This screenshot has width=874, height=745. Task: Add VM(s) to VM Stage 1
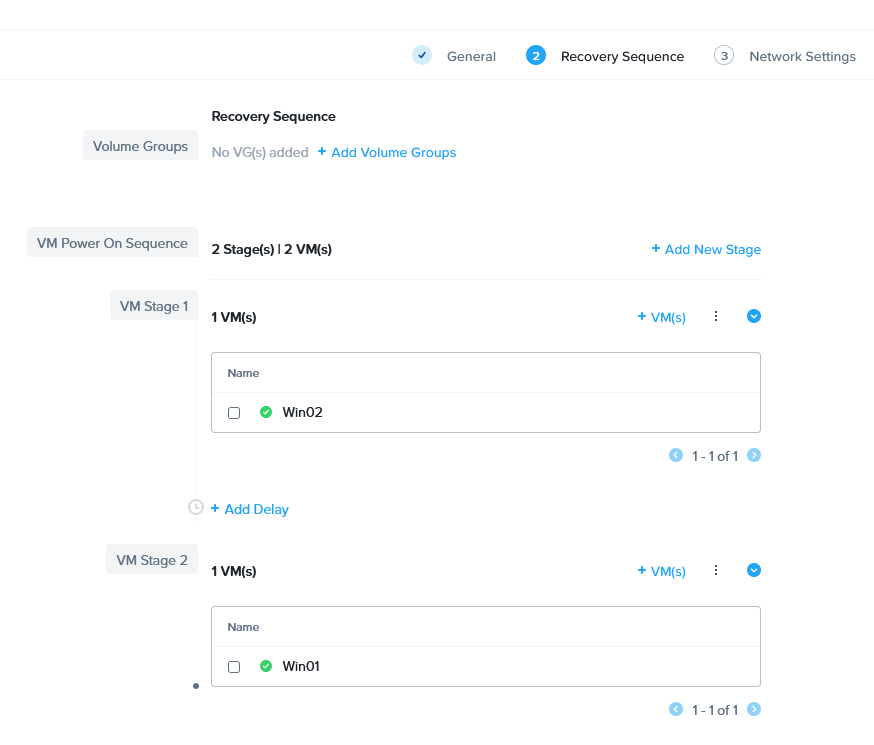coord(662,317)
